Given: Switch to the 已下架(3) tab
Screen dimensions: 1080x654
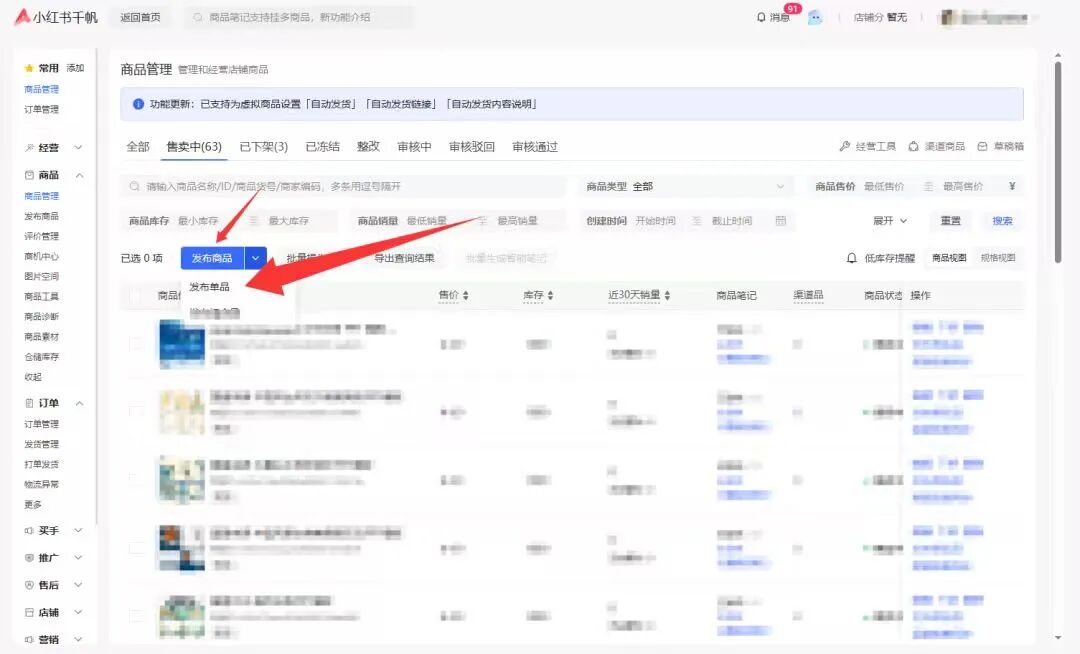Looking at the screenshot, I should click(263, 147).
